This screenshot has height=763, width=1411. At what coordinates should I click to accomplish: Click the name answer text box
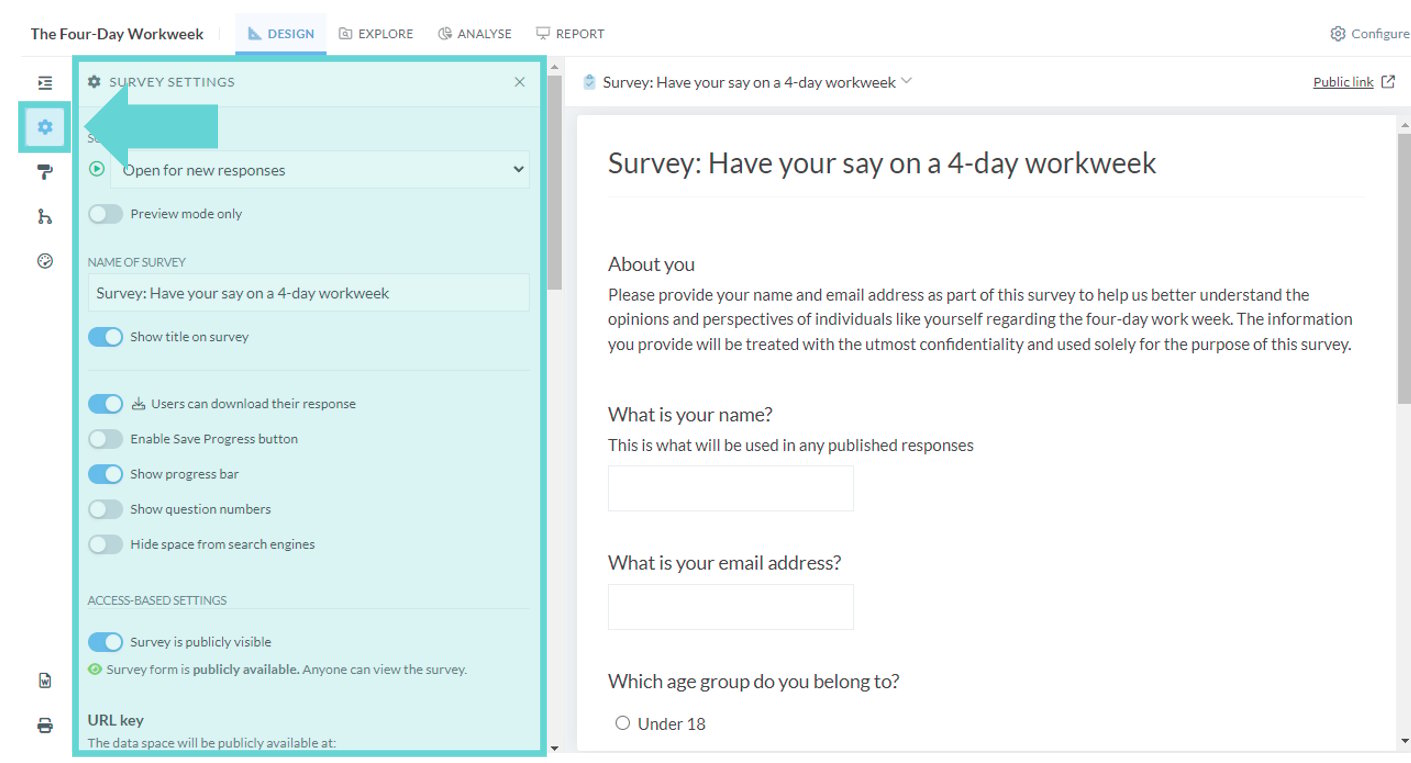(731, 488)
